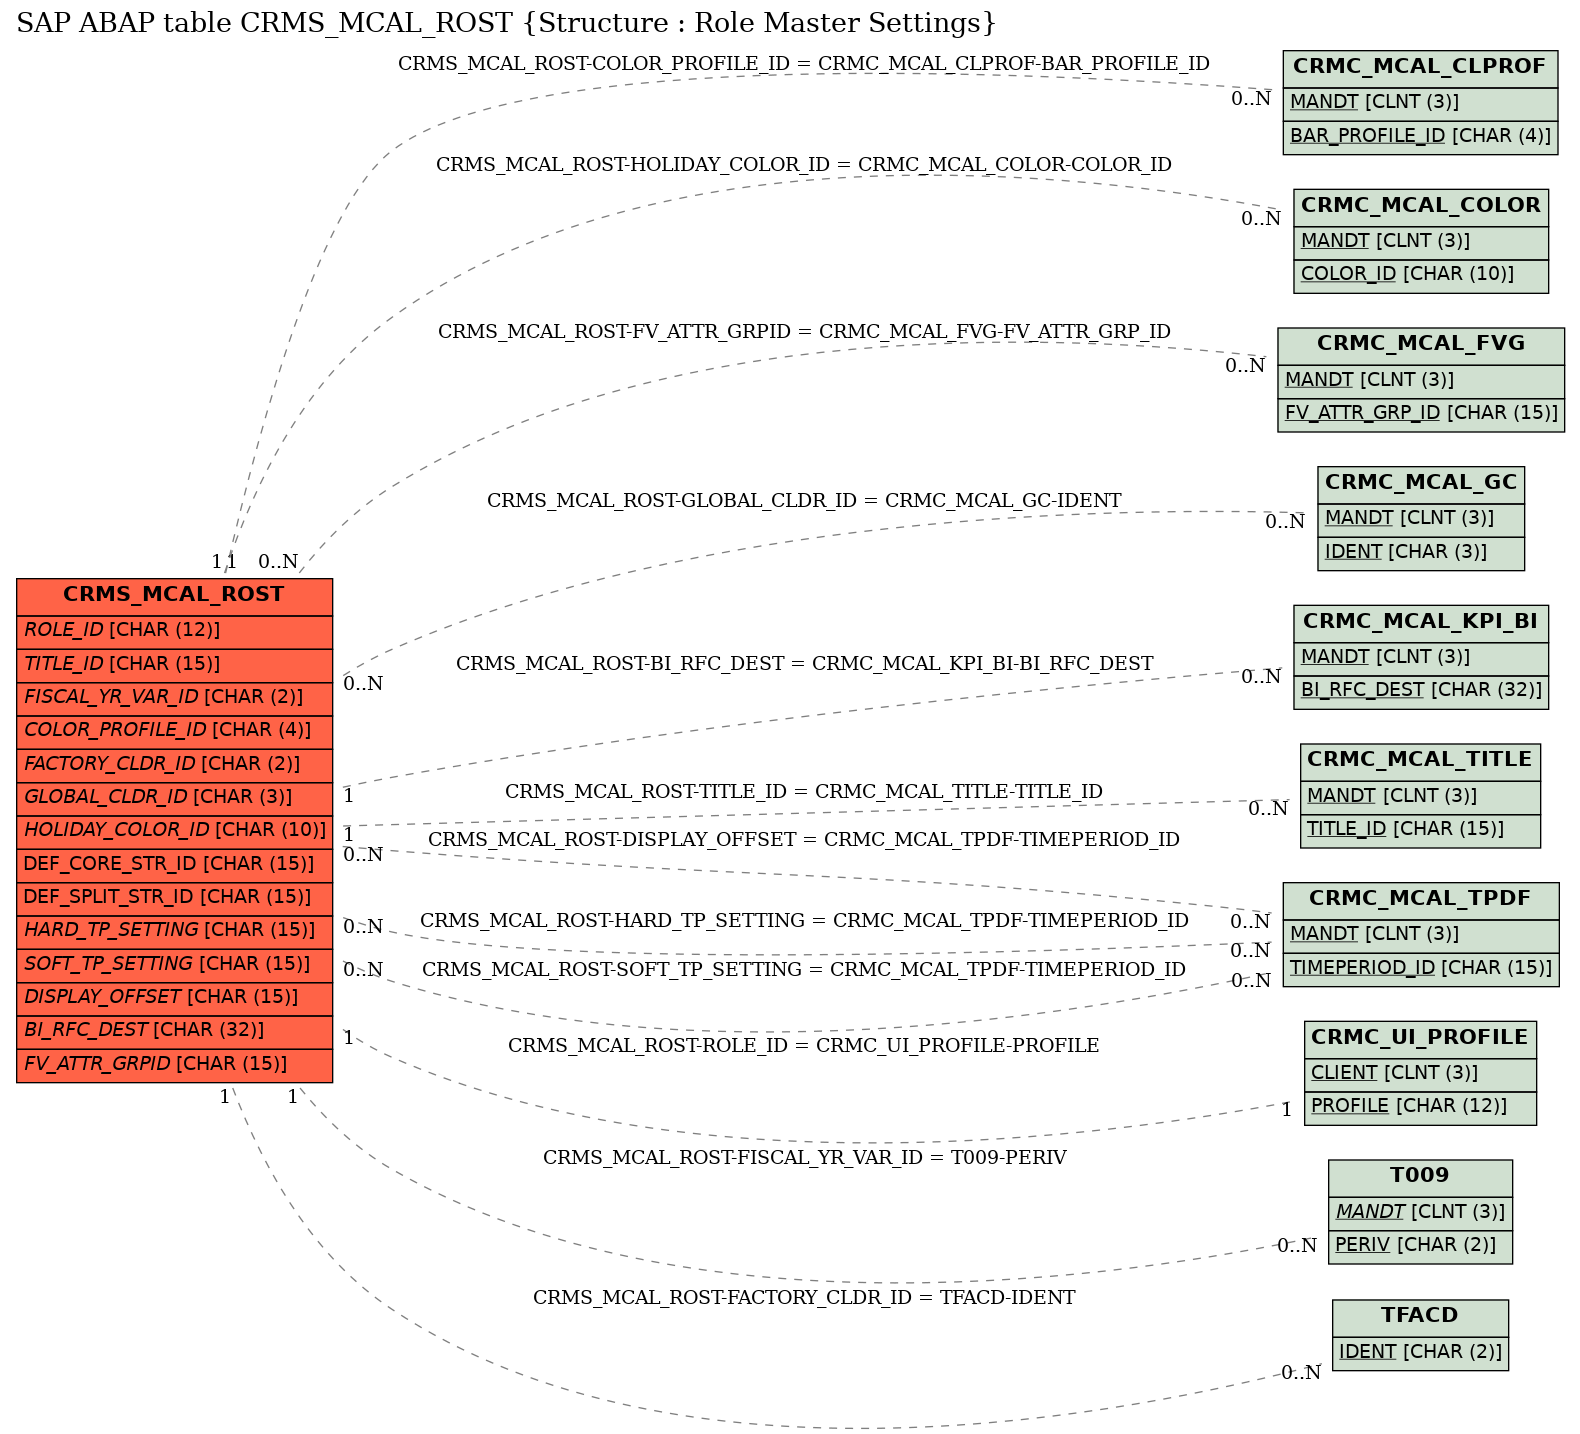This screenshot has height=1434, width=1580.
Task: Click the ROLE_ID = CRMC_UI_PROFILE-PROFILE label
Action: point(804,1046)
